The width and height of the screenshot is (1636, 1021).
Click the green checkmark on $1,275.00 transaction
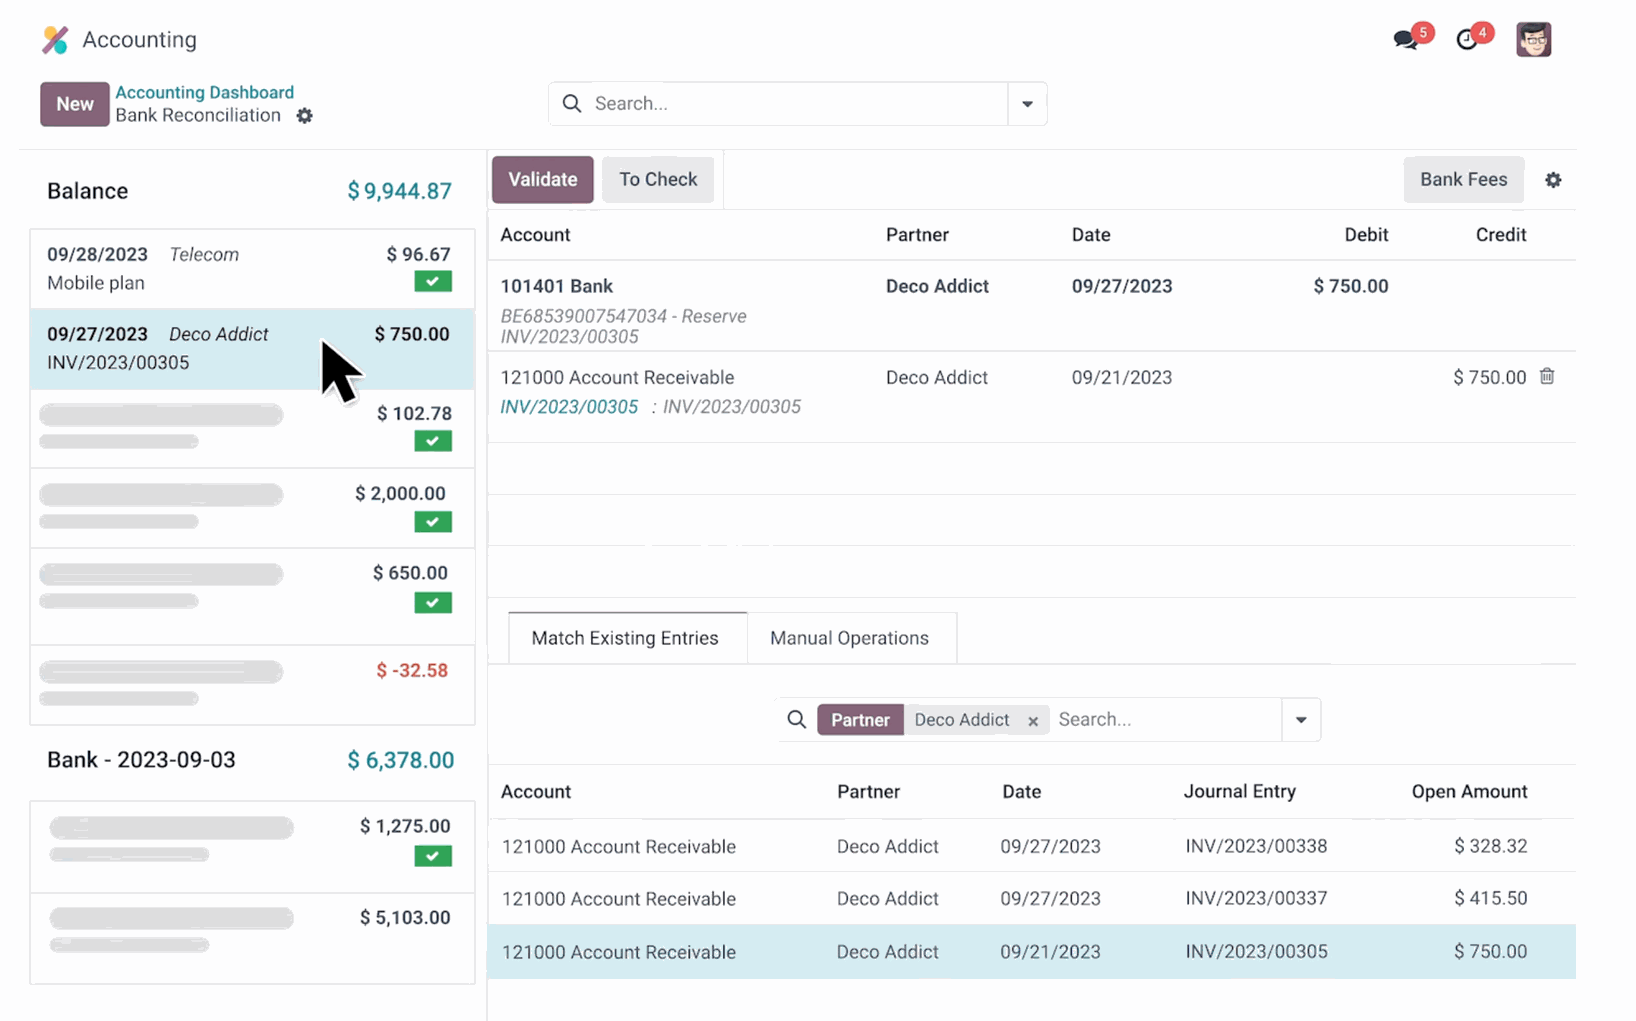[x=433, y=856]
